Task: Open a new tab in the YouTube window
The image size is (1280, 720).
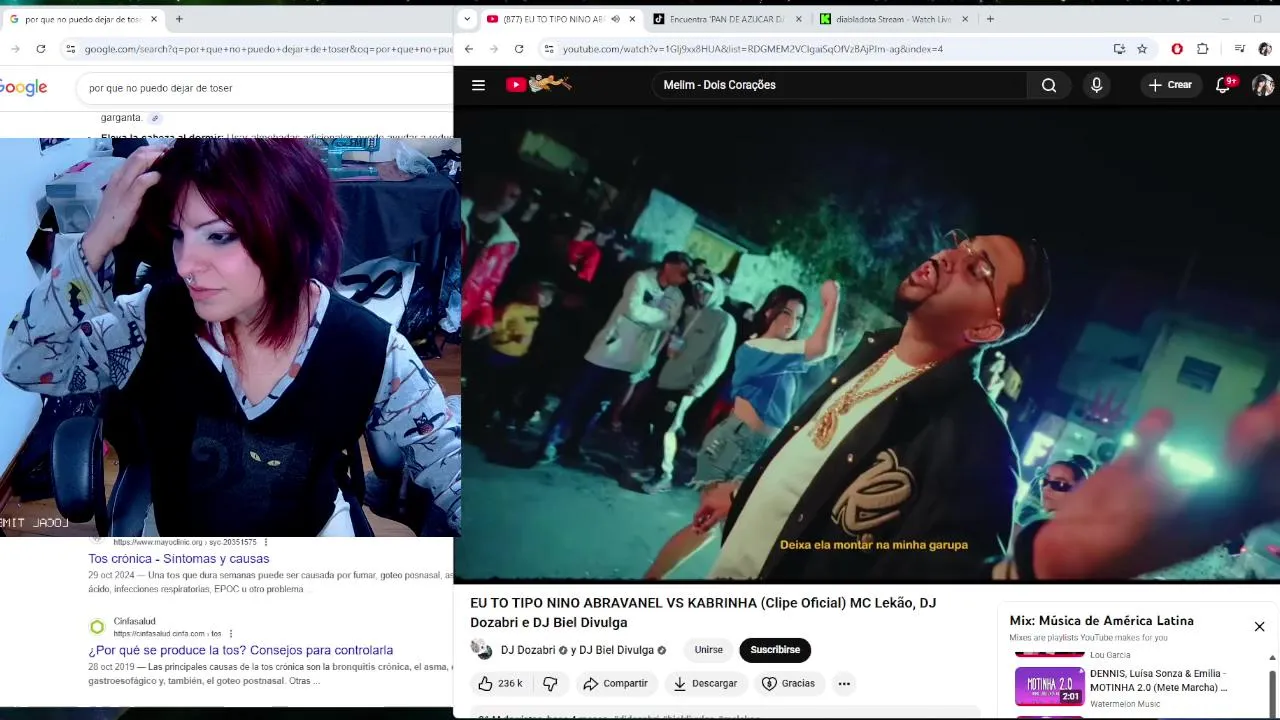Action: [x=990, y=19]
